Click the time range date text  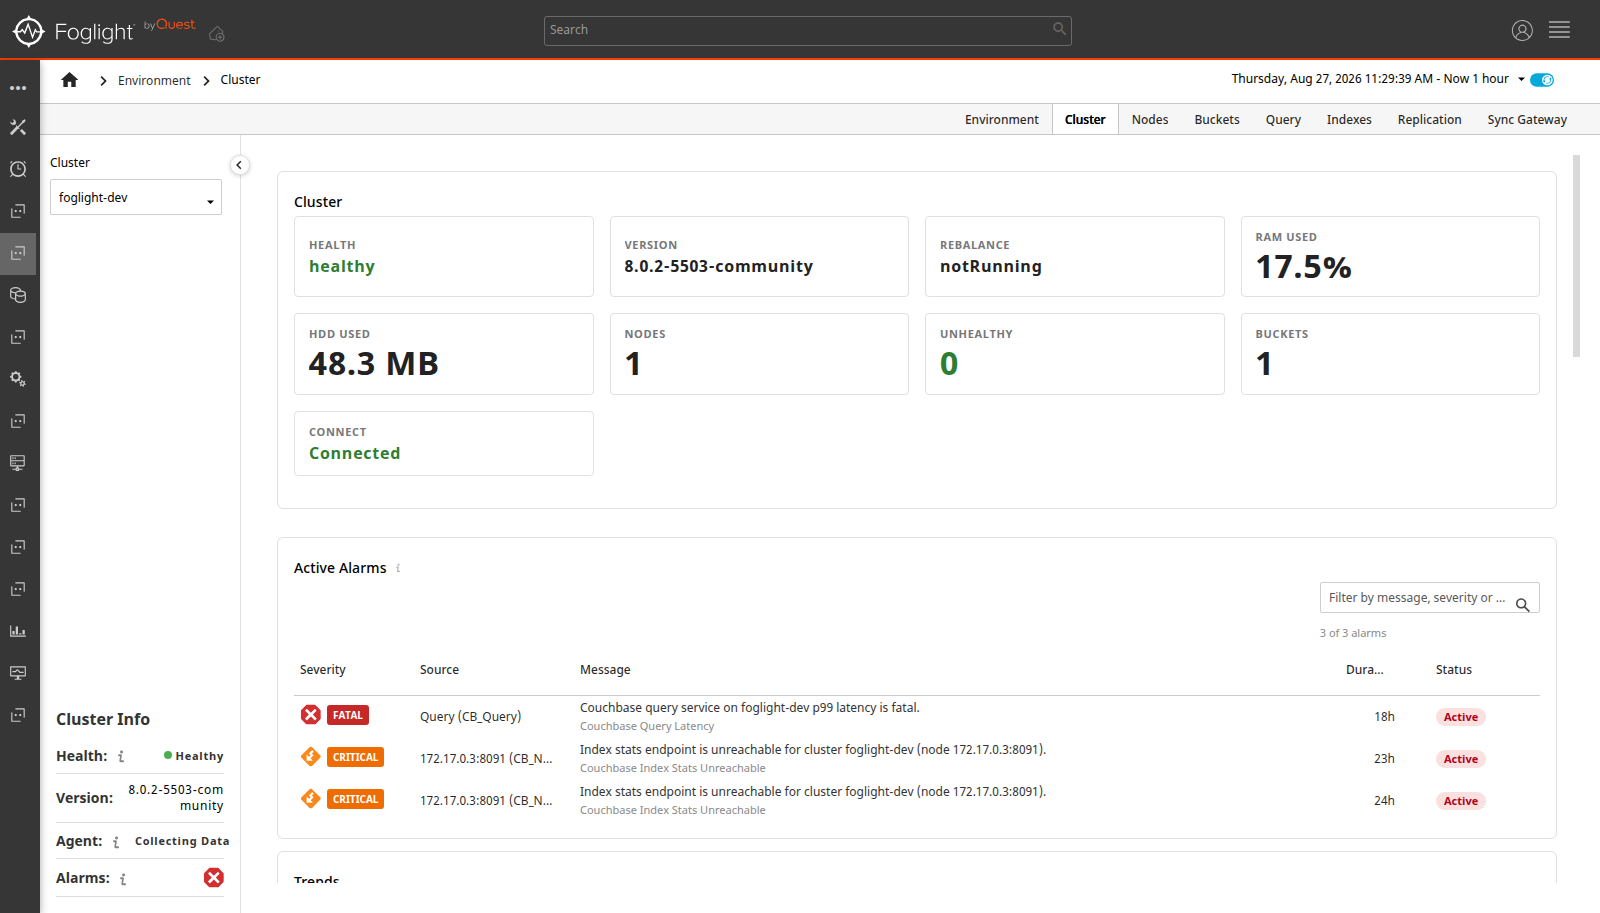tap(1370, 79)
